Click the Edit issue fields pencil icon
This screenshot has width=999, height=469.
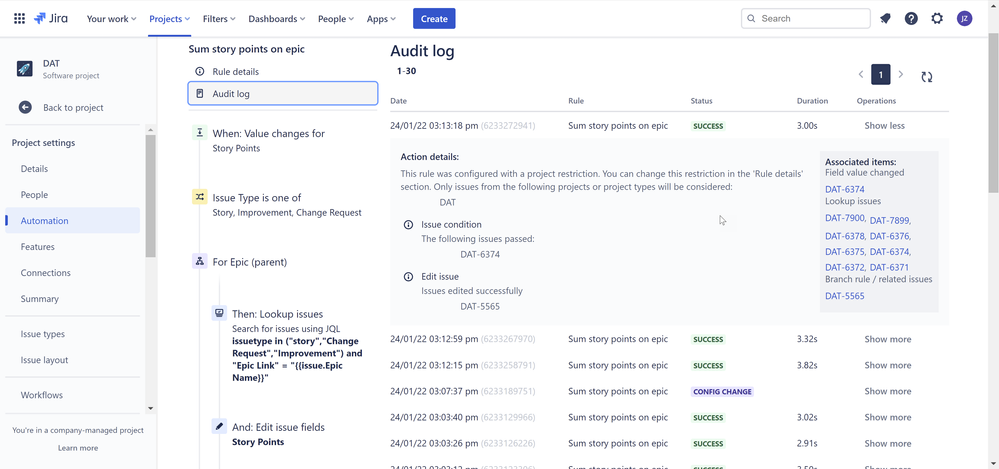219,426
